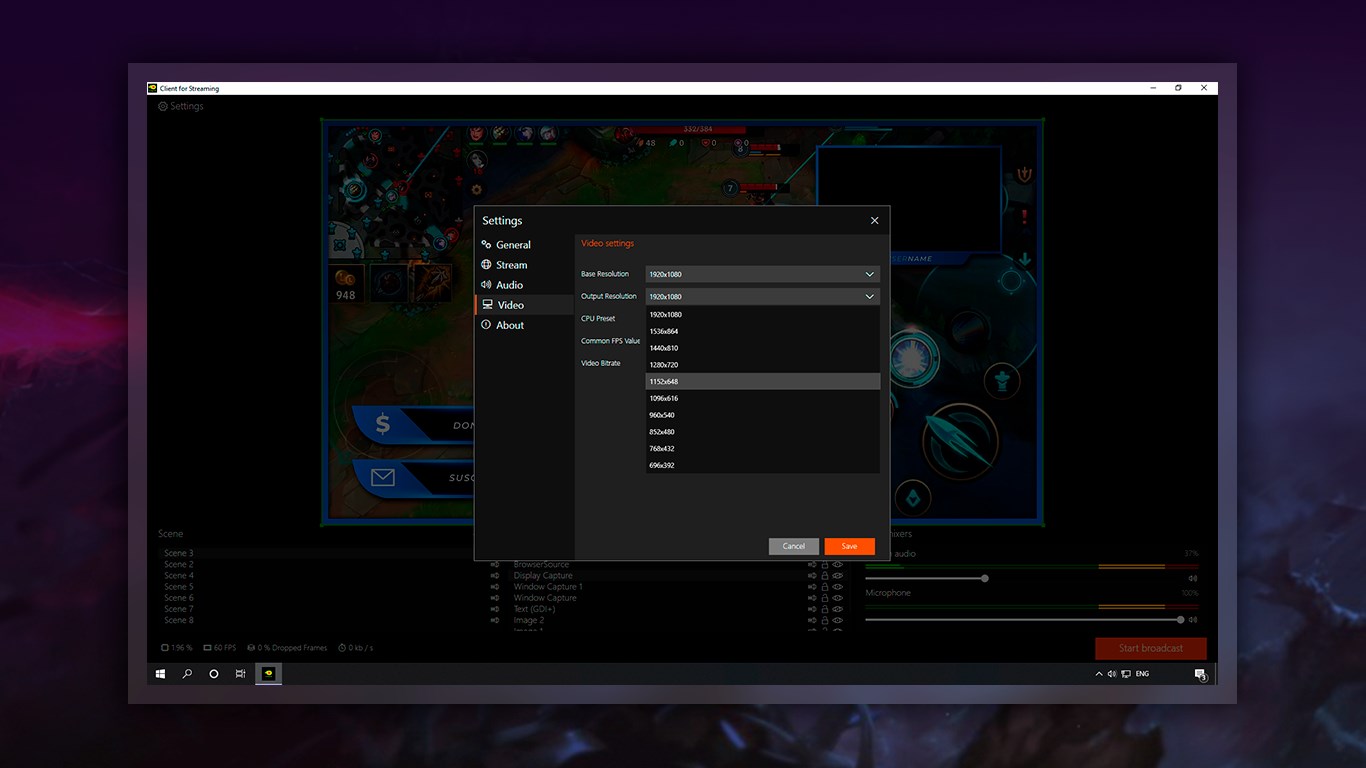Viewport: 1366px width, 768px height.
Task: Select Scene 6
Action: pos(179,598)
